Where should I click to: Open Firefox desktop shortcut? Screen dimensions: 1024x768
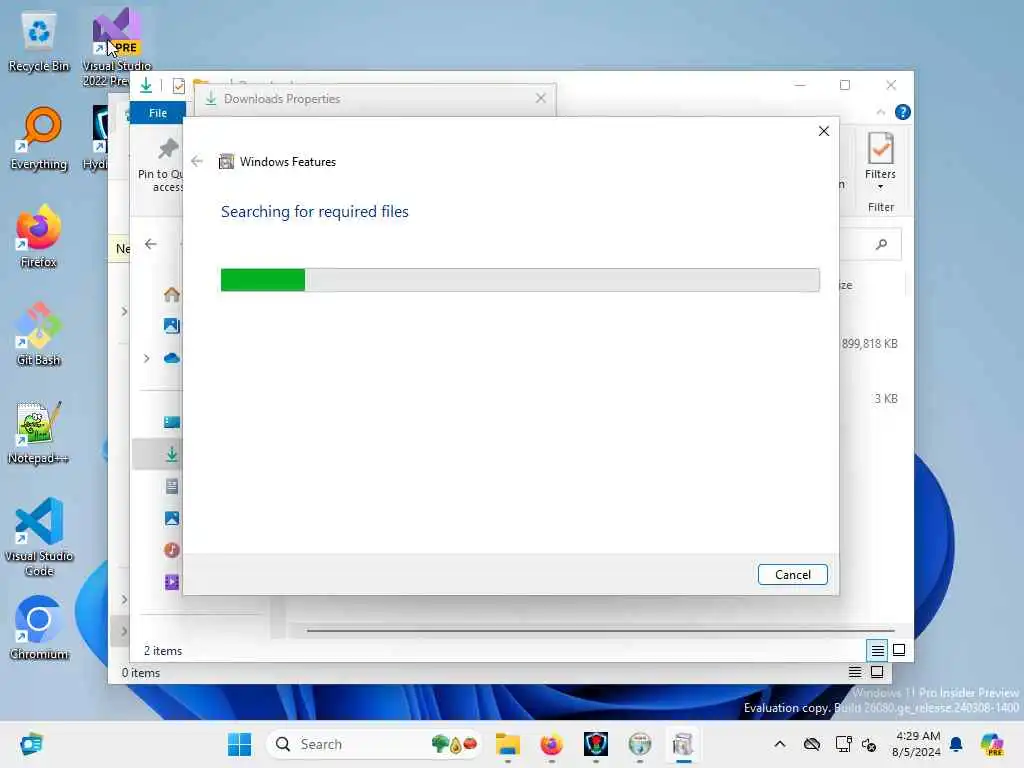39,236
